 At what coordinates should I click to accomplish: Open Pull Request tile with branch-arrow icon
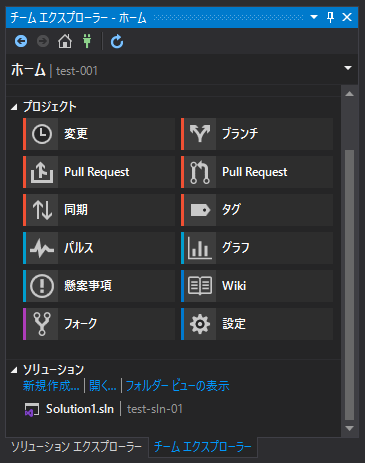[x=257, y=172]
